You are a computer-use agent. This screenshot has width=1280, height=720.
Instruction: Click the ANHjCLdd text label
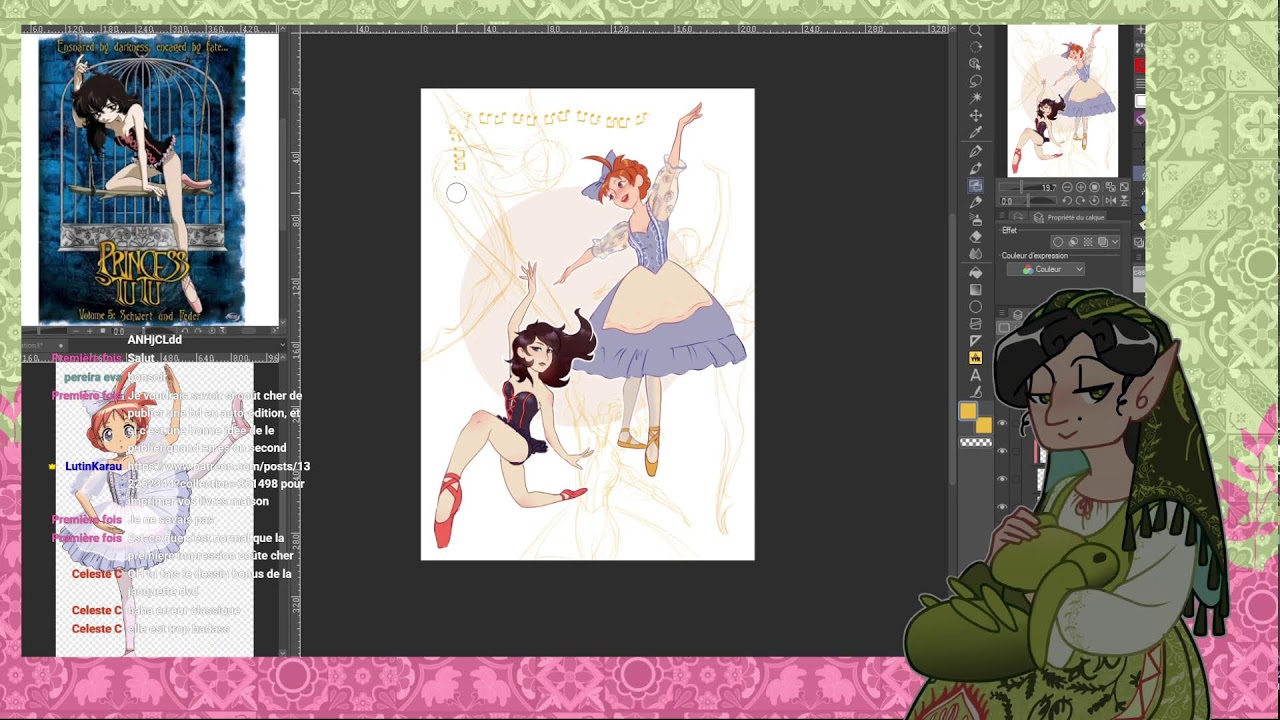[154, 340]
